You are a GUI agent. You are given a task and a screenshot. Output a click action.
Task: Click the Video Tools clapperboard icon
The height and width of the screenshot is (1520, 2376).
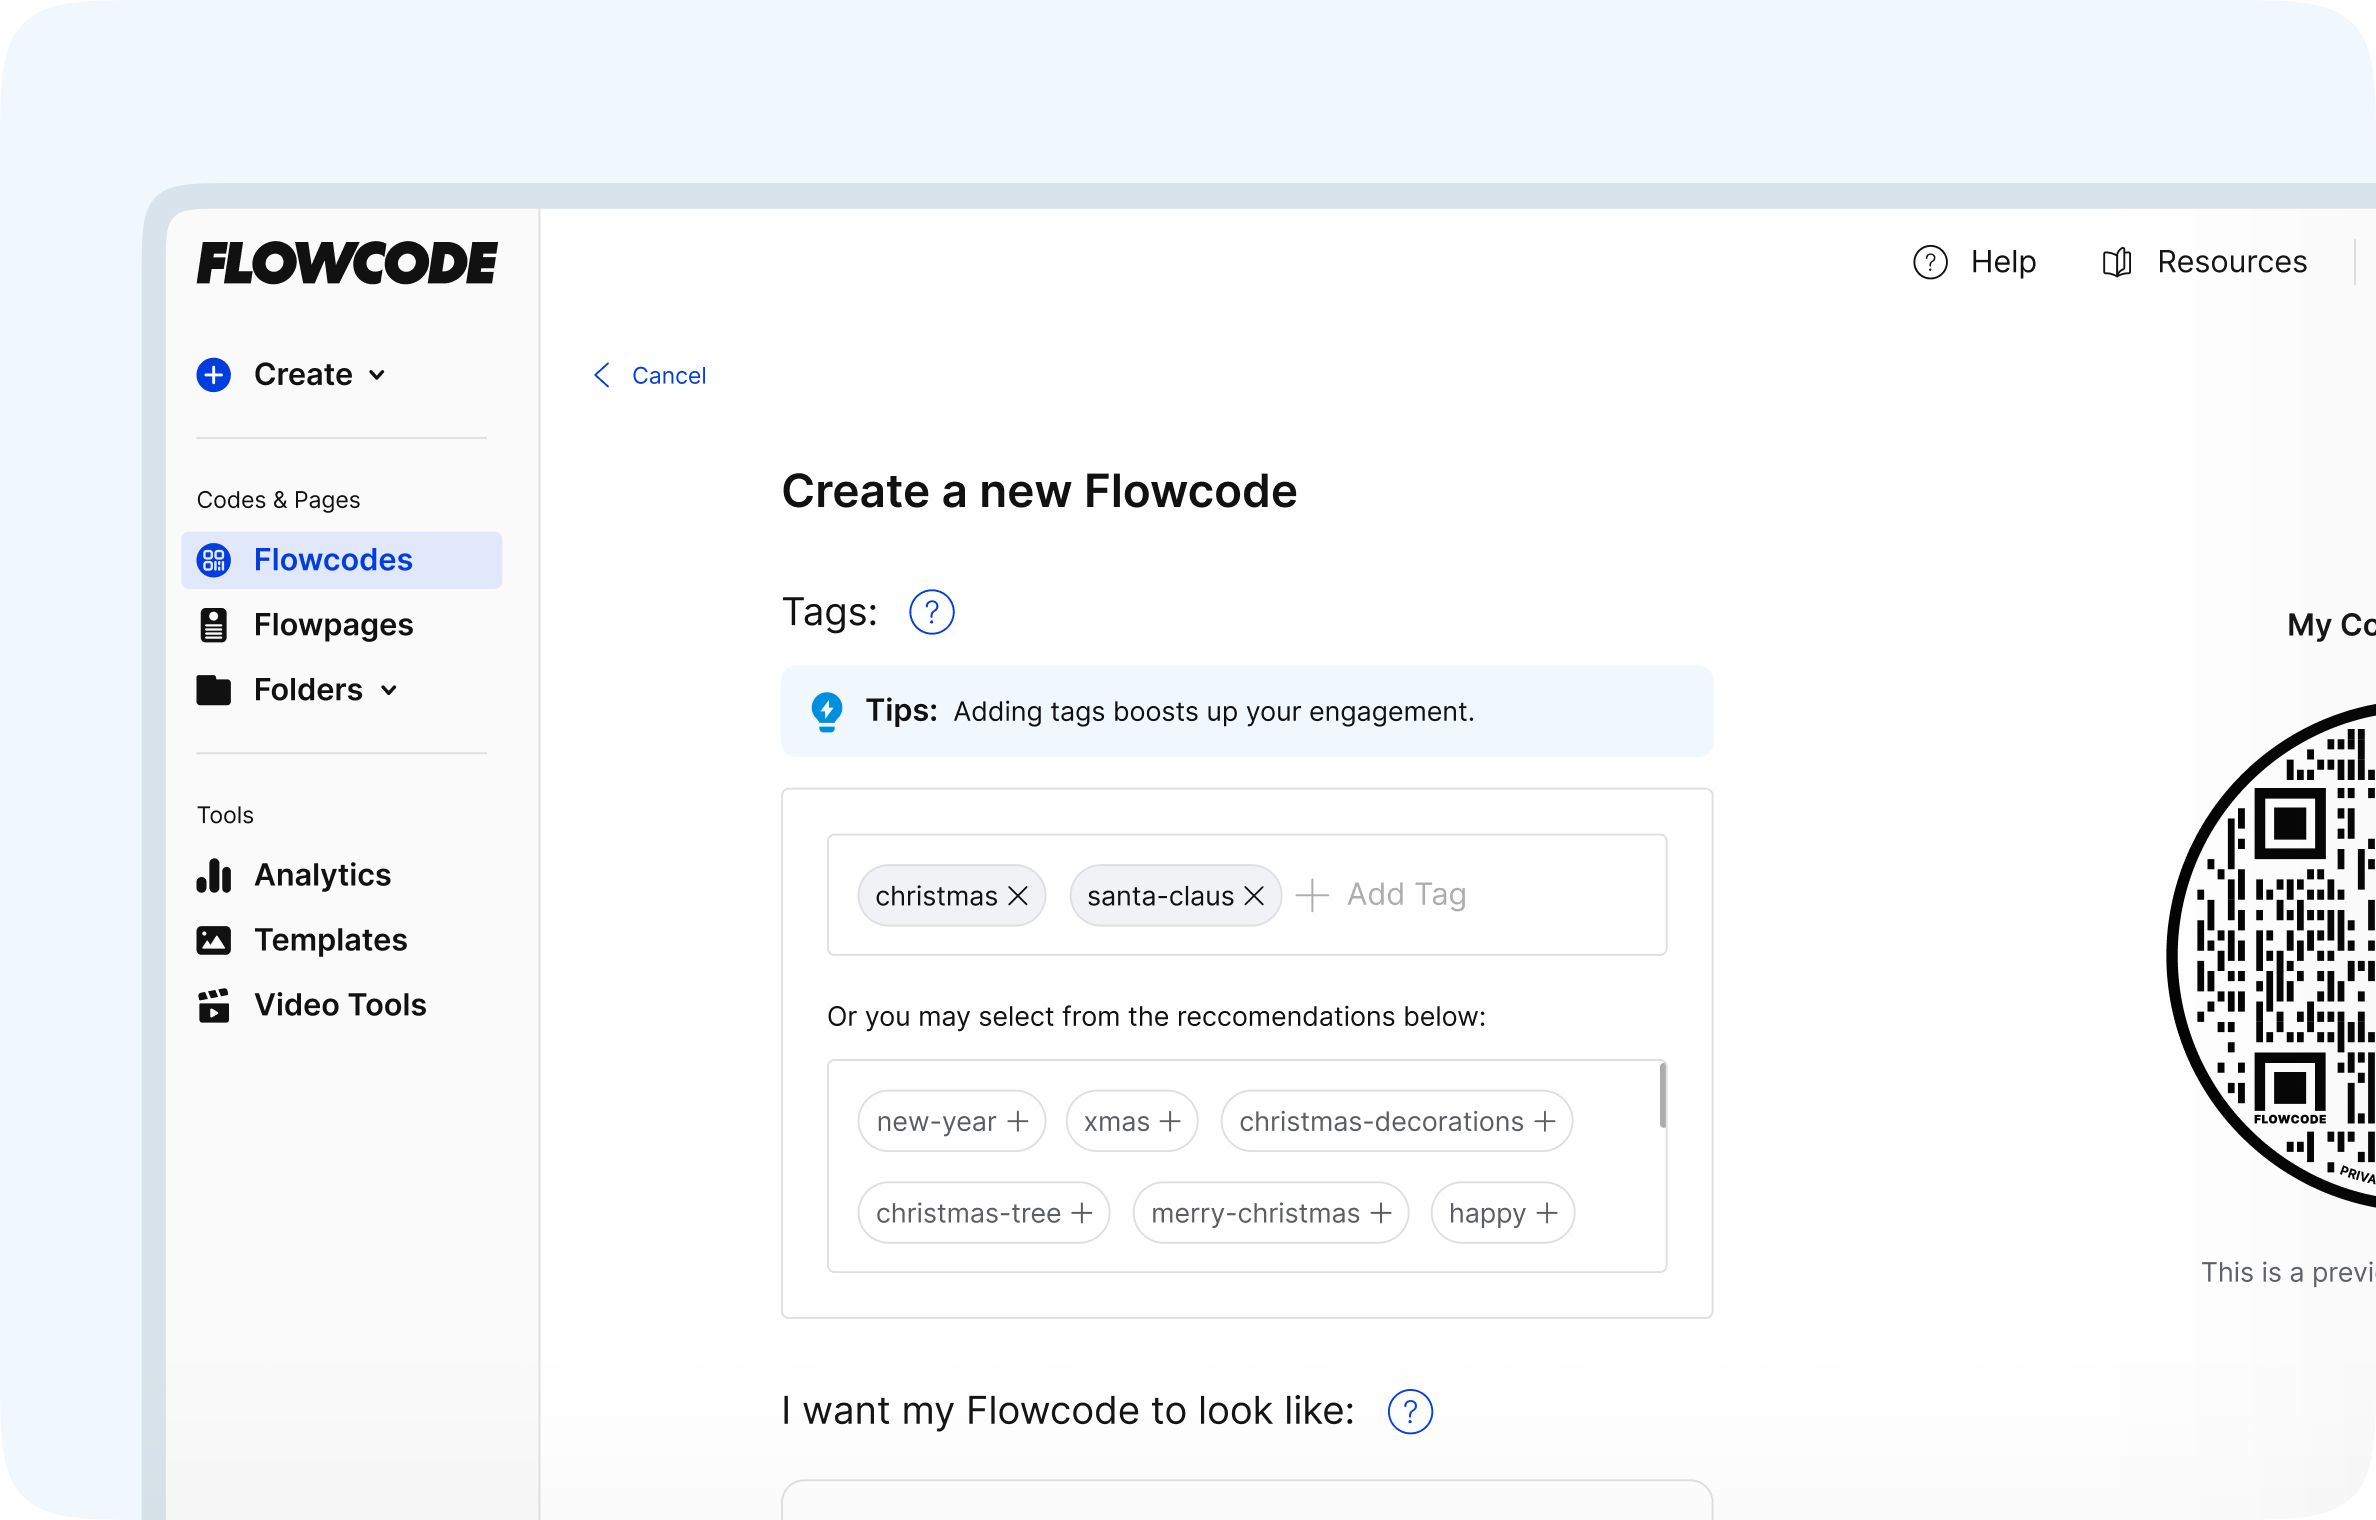click(214, 1005)
